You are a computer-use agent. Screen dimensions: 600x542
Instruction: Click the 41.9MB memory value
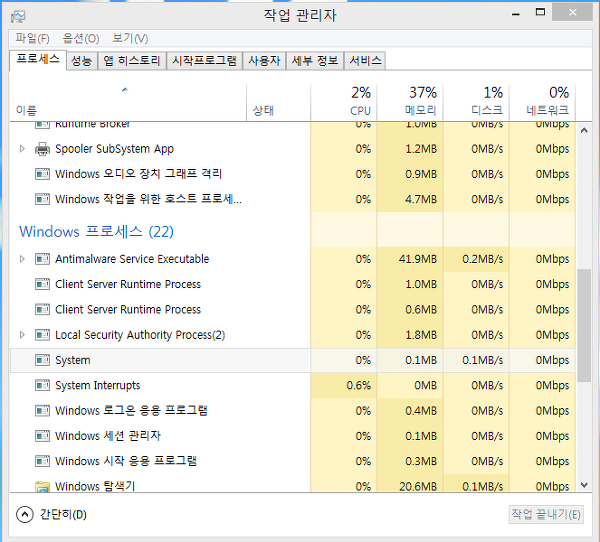(x=417, y=259)
